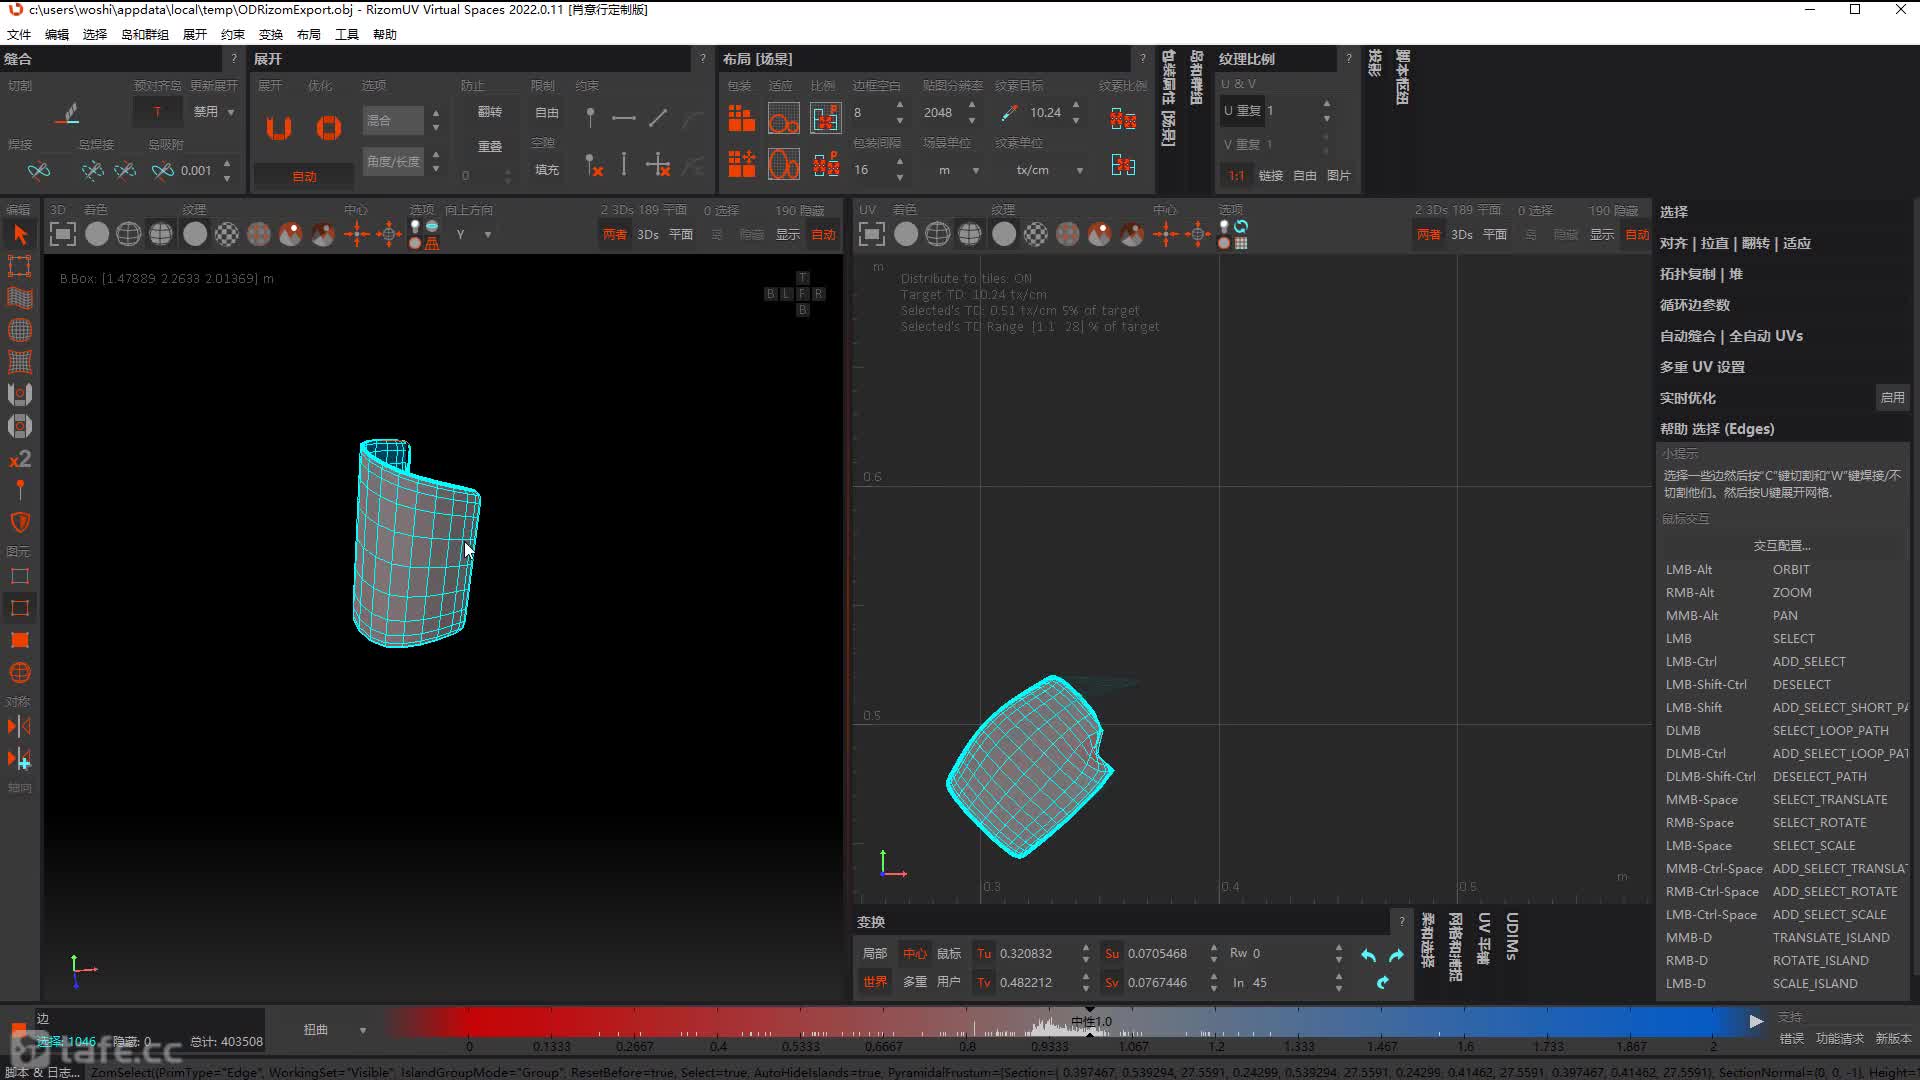Image resolution: width=1920 pixels, height=1080 pixels.
Task: Click the mirror symmetry icon in left sidebar
Action: point(19,727)
